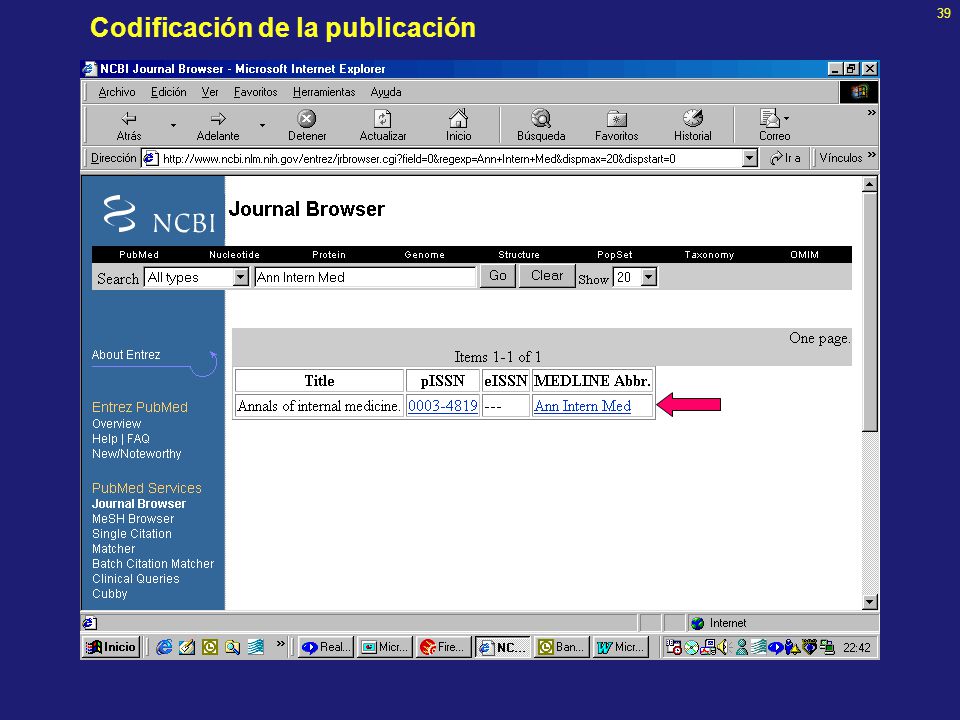This screenshot has width=960, height=720.
Task: Switch to the Nucleotide database tab
Action: coord(234,255)
